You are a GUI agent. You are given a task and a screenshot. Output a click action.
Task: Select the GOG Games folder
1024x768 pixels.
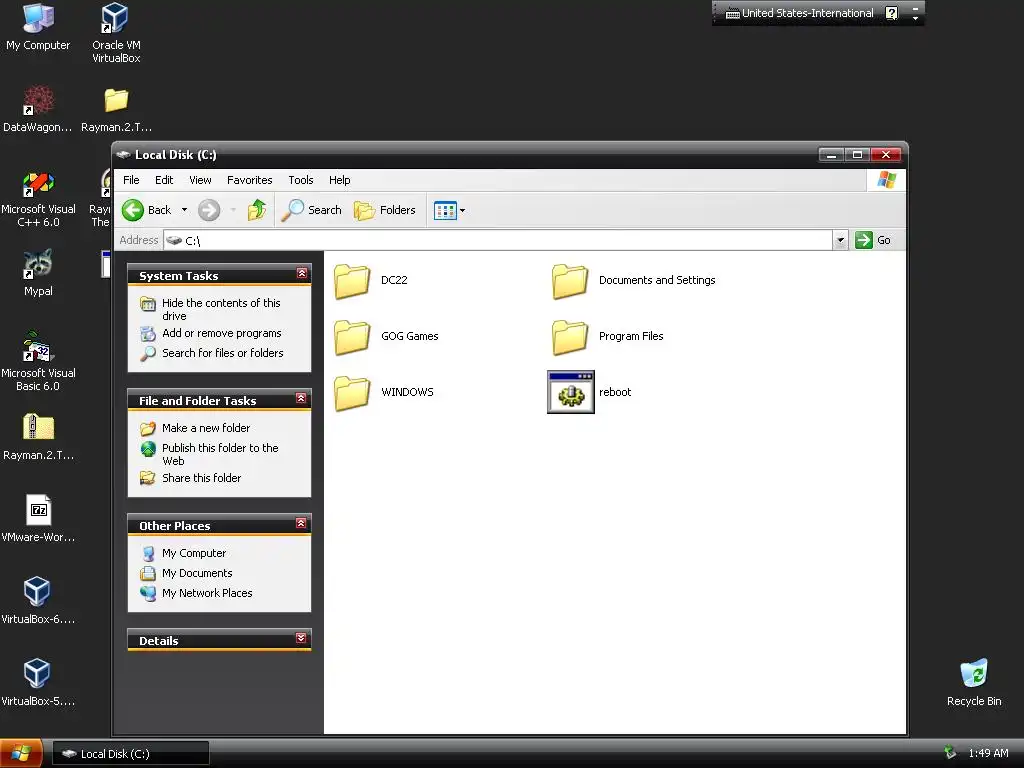coord(386,336)
